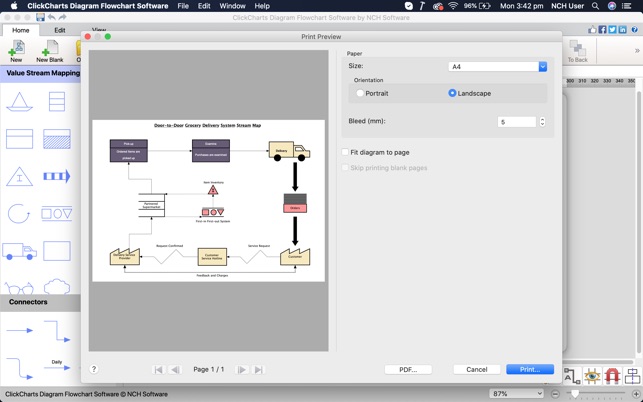Click the New diagram toolbar icon
Screen dimensions: 643x402
tap(16, 50)
